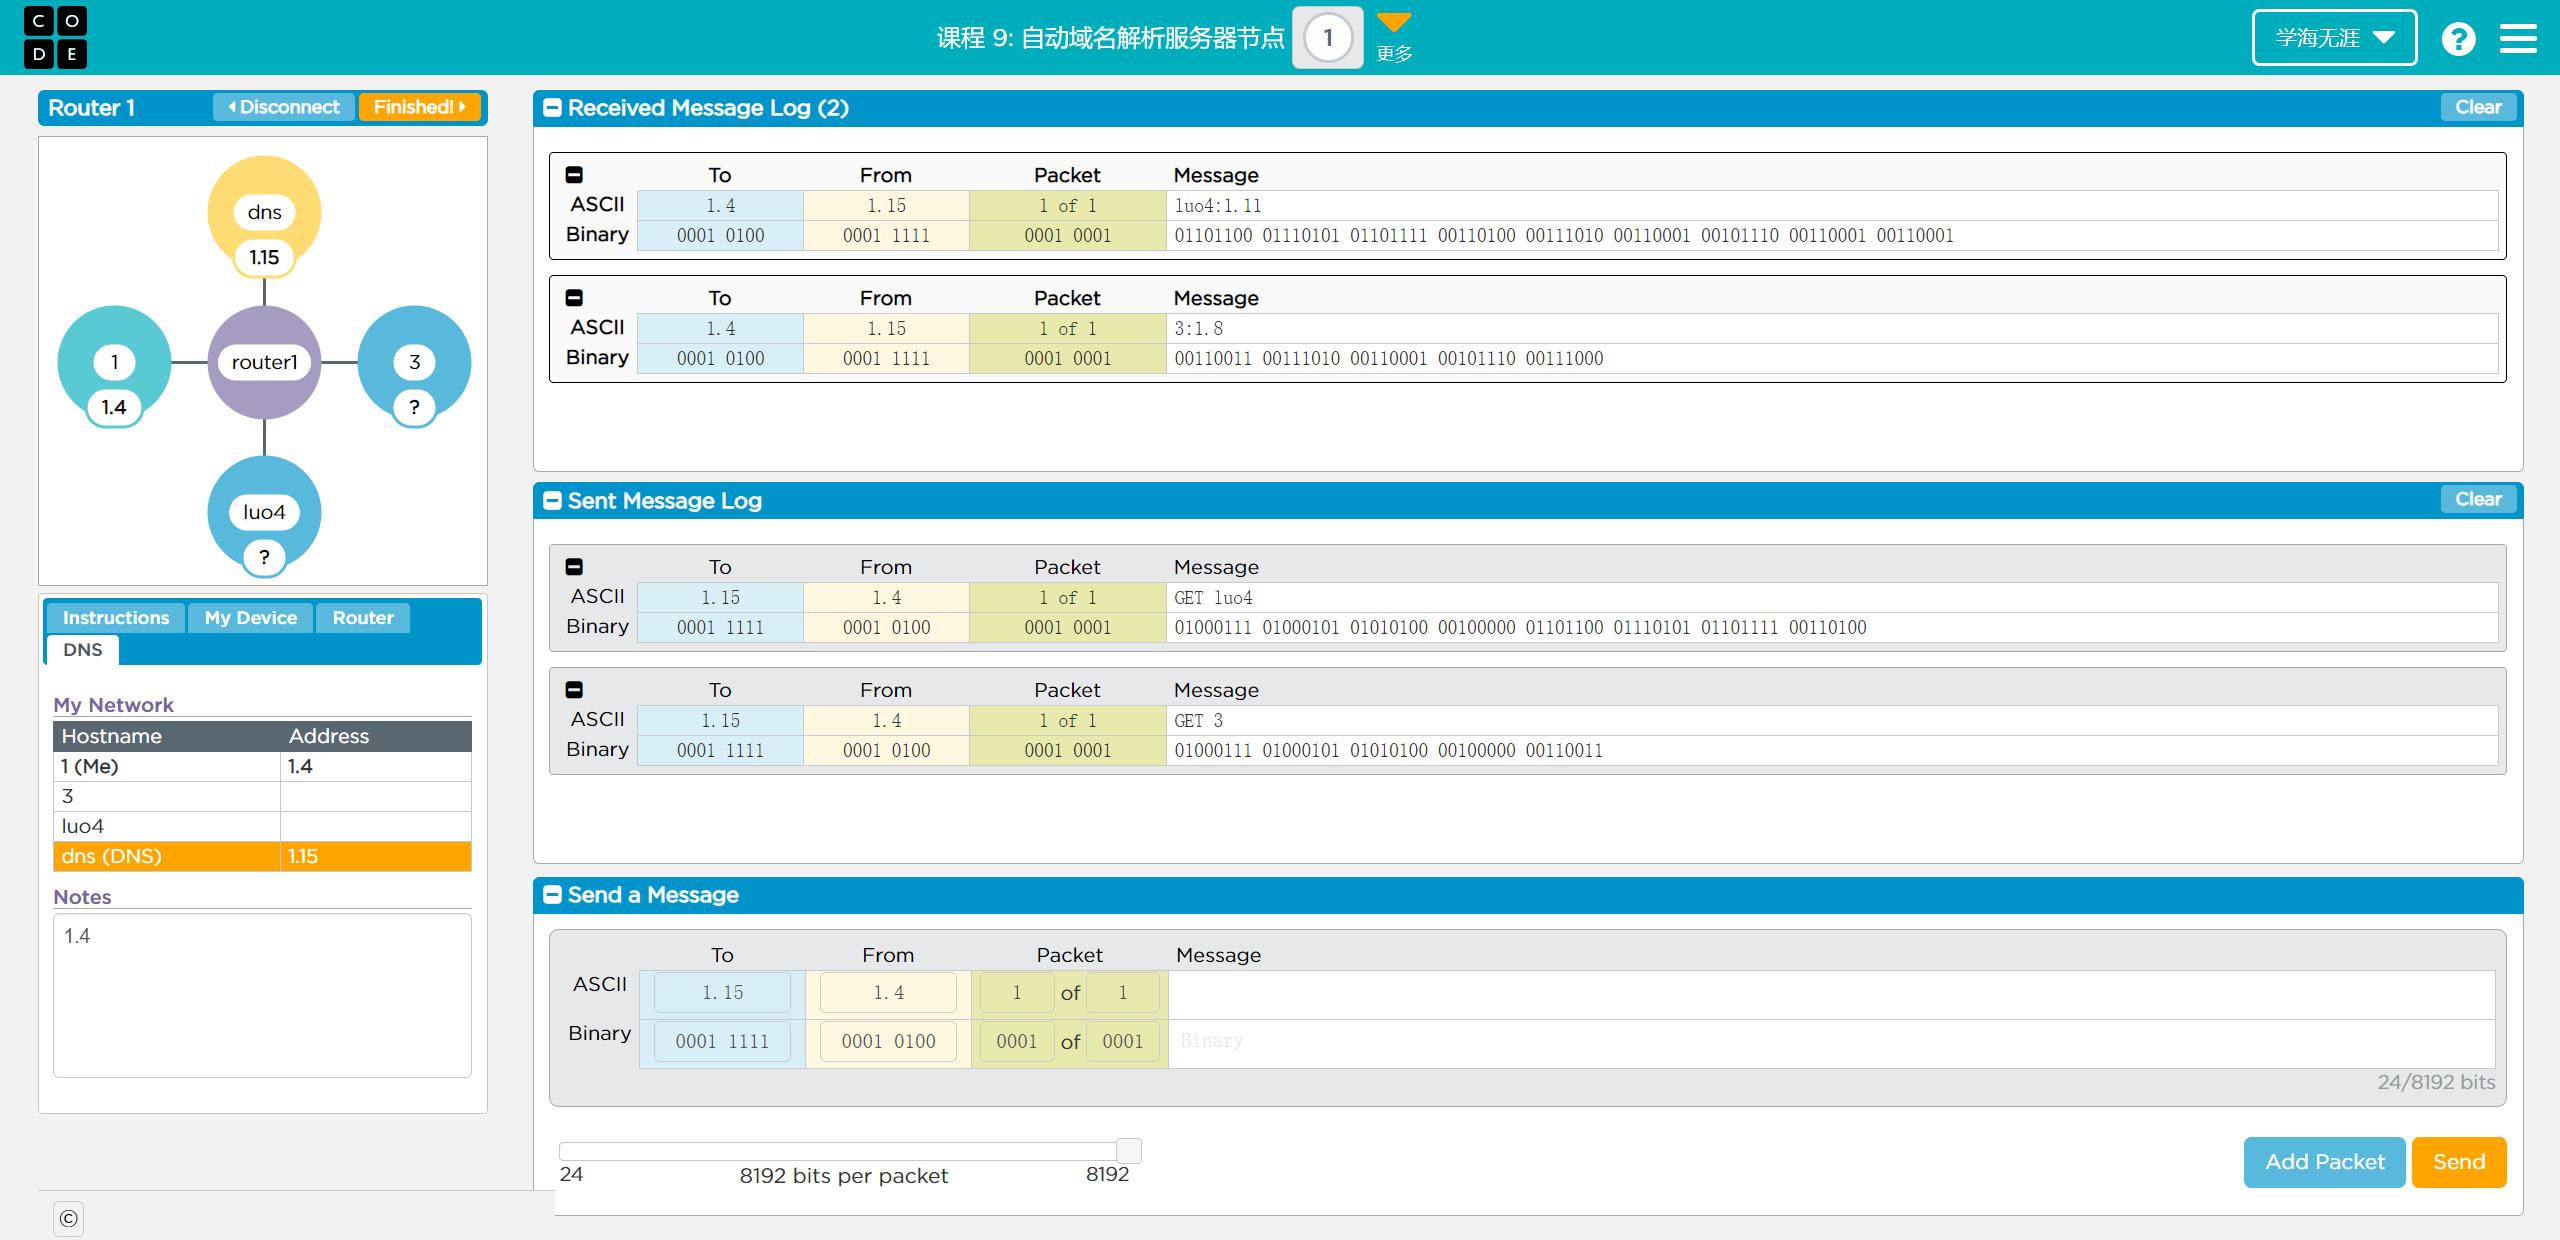This screenshot has width=2560, height=1240.
Task: Click the Binary message input area
Action: pyautogui.click(x=1831, y=1043)
